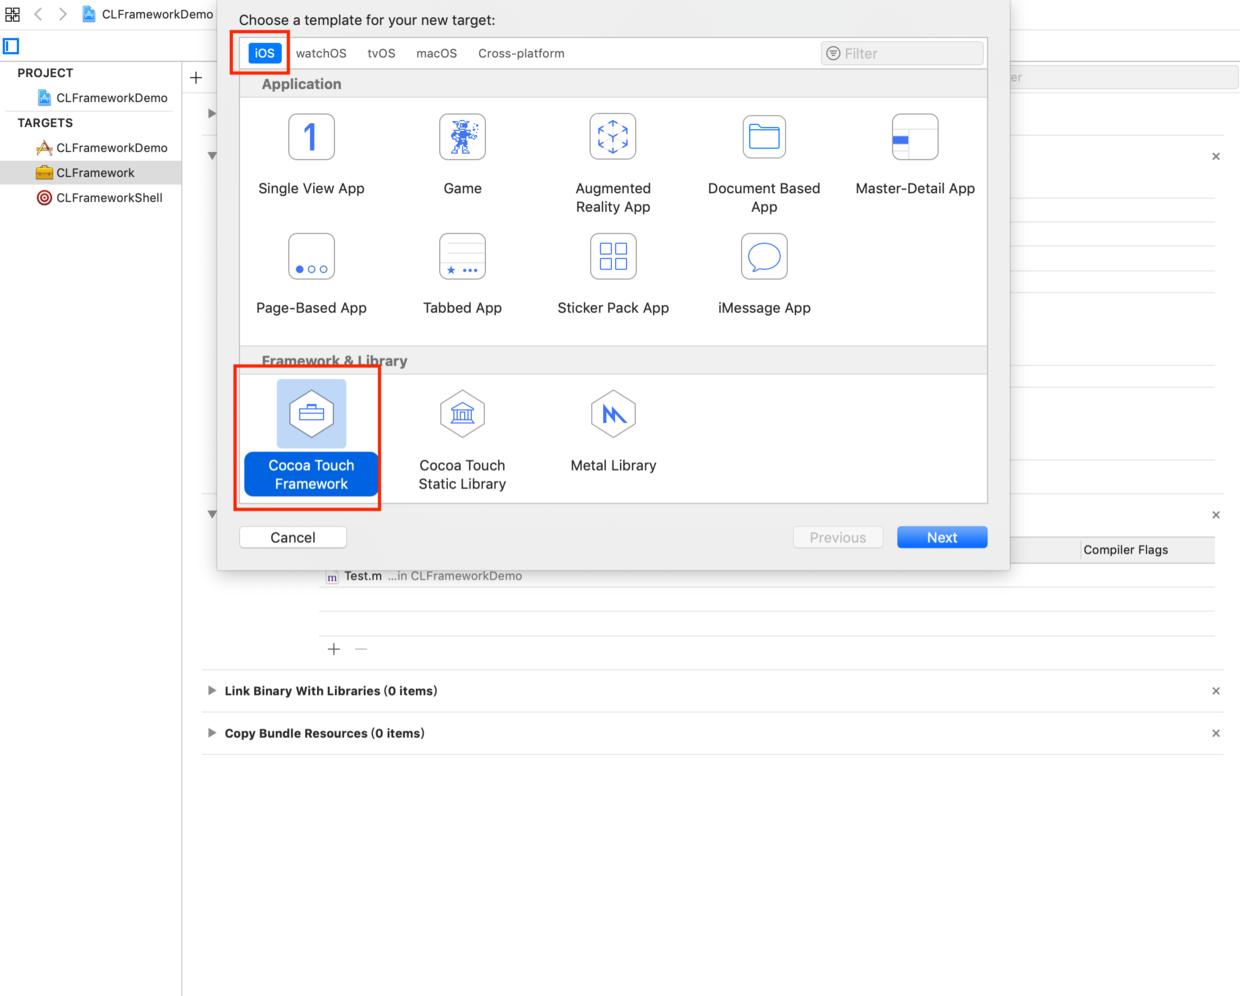The width and height of the screenshot is (1240, 996).
Task: Open the related items grid menu
Action: click(x=13, y=14)
